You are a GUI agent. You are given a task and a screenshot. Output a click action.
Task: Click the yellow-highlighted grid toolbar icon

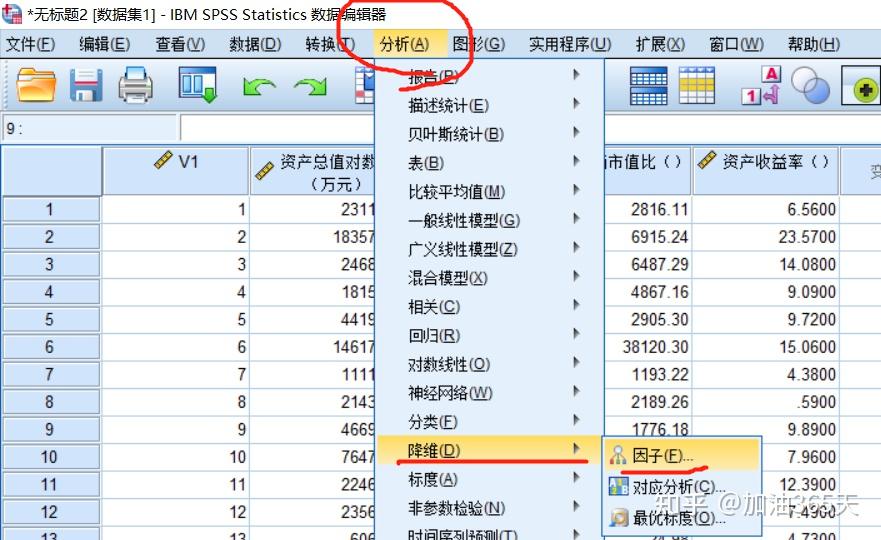697,85
